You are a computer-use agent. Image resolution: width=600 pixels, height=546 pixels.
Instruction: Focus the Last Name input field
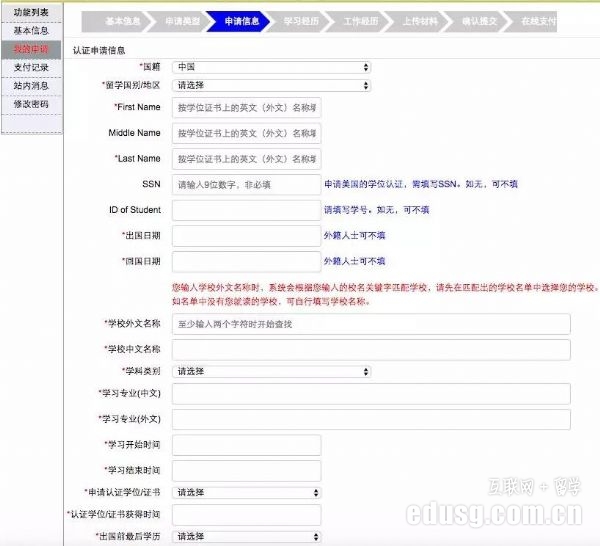click(246, 159)
